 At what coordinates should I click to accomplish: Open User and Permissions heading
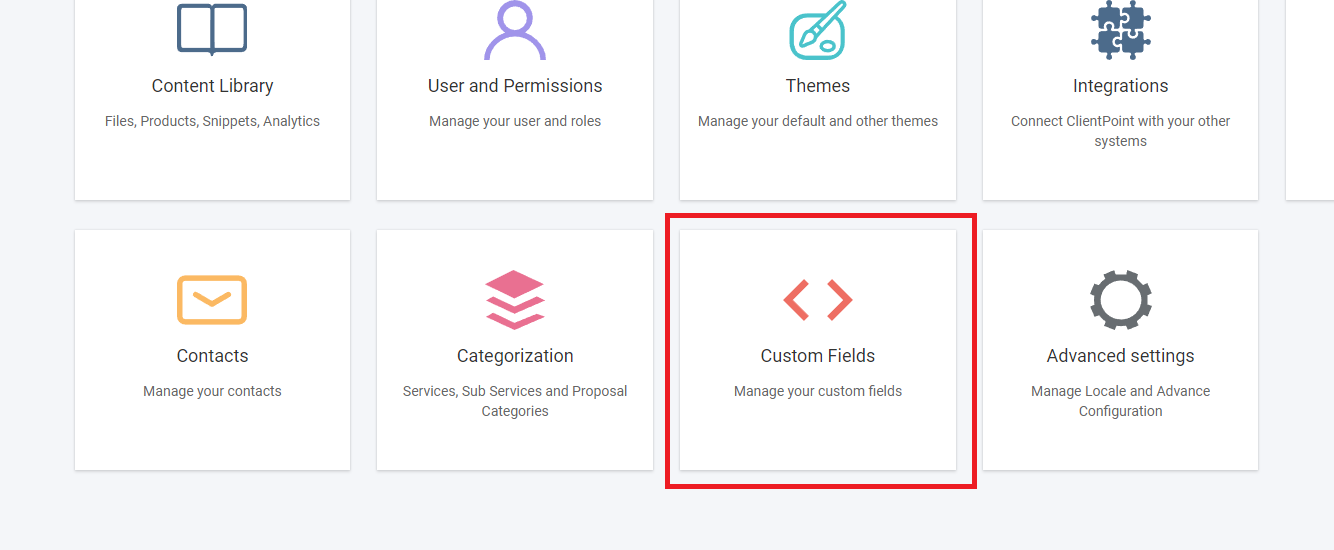pyautogui.click(x=515, y=86)
